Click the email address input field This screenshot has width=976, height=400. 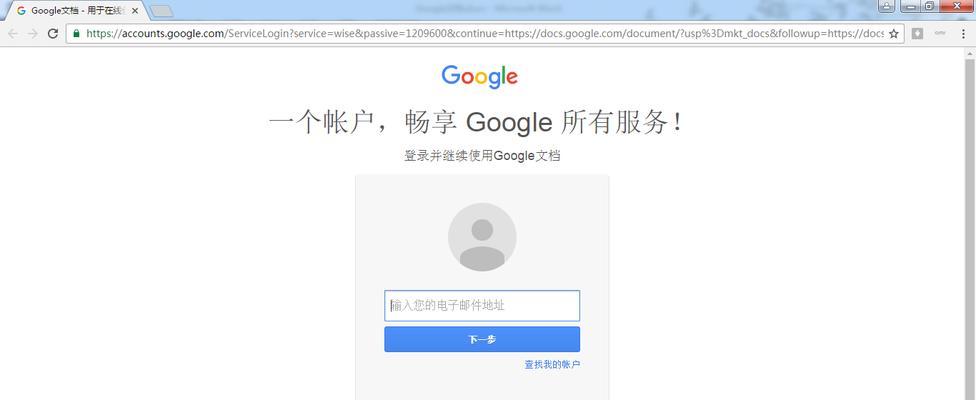pos(482,305)
